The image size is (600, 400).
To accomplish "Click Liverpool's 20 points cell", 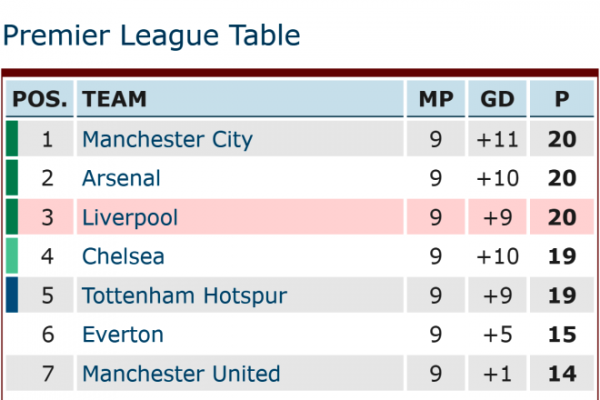I will coord(562,217).
